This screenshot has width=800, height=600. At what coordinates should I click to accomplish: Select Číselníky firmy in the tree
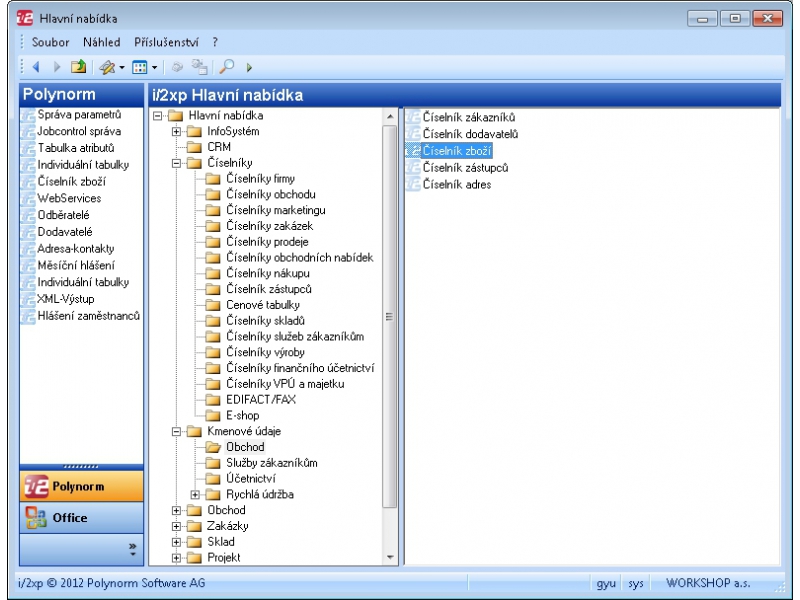(x=260, y=179)
